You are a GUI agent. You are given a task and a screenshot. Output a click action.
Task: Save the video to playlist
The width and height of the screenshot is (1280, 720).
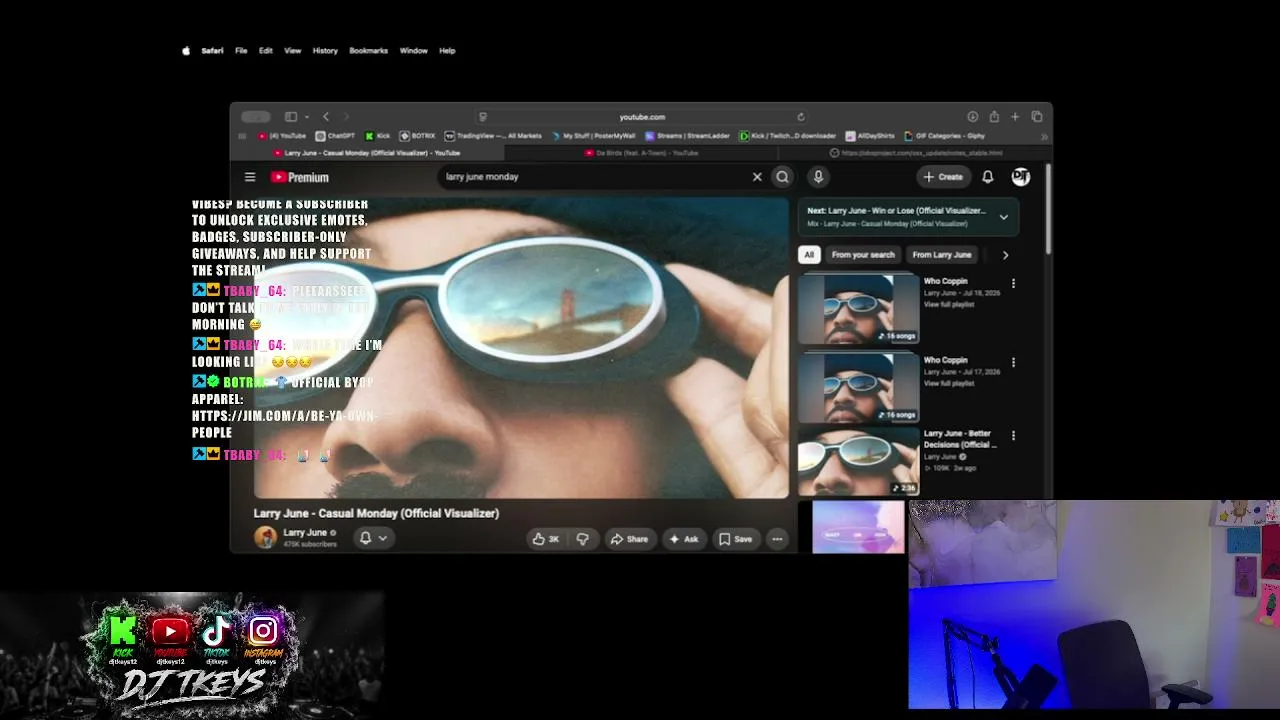[x=735, y=539]
